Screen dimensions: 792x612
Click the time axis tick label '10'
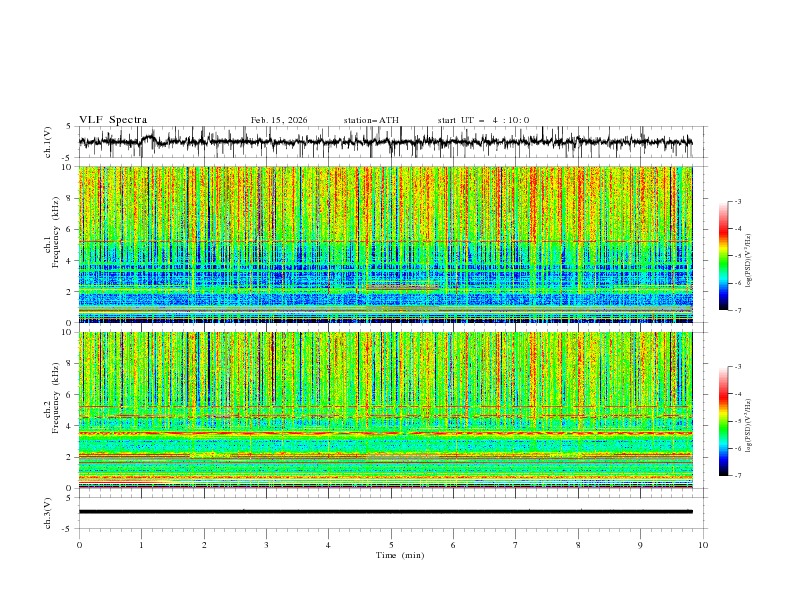click(703, 545)
